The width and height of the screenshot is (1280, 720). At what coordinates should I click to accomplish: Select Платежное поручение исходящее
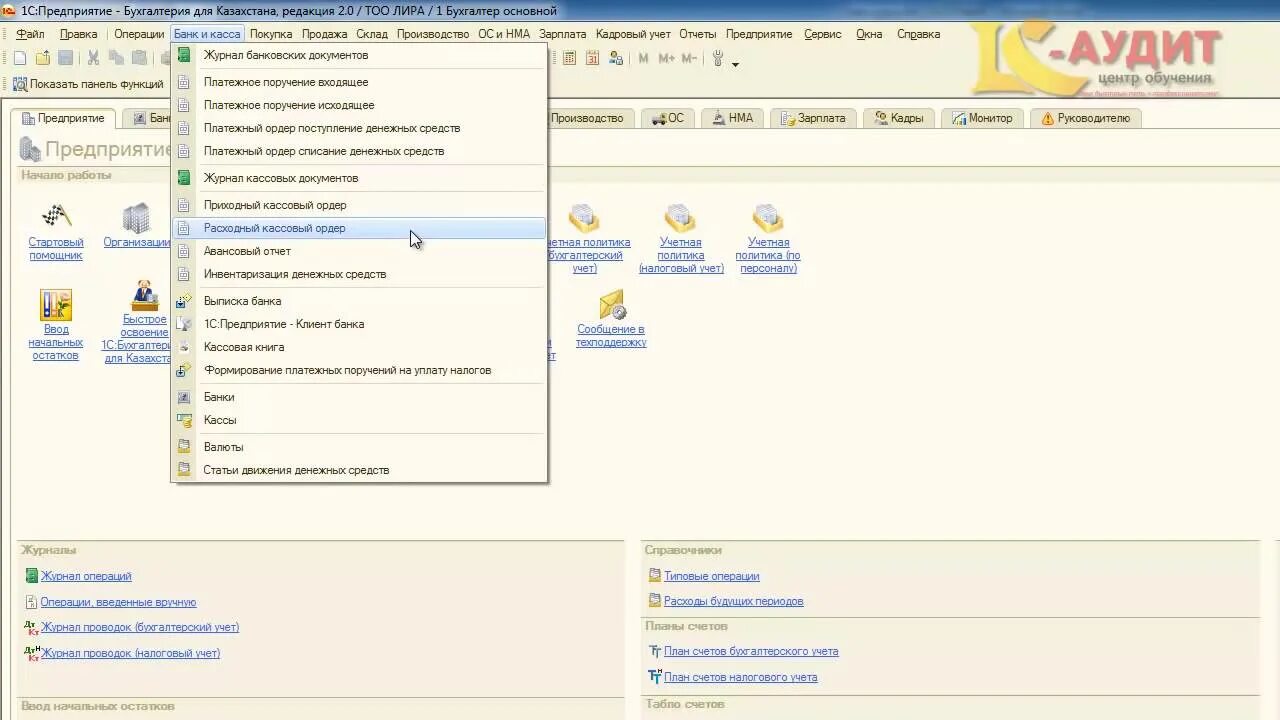(359, 105)
